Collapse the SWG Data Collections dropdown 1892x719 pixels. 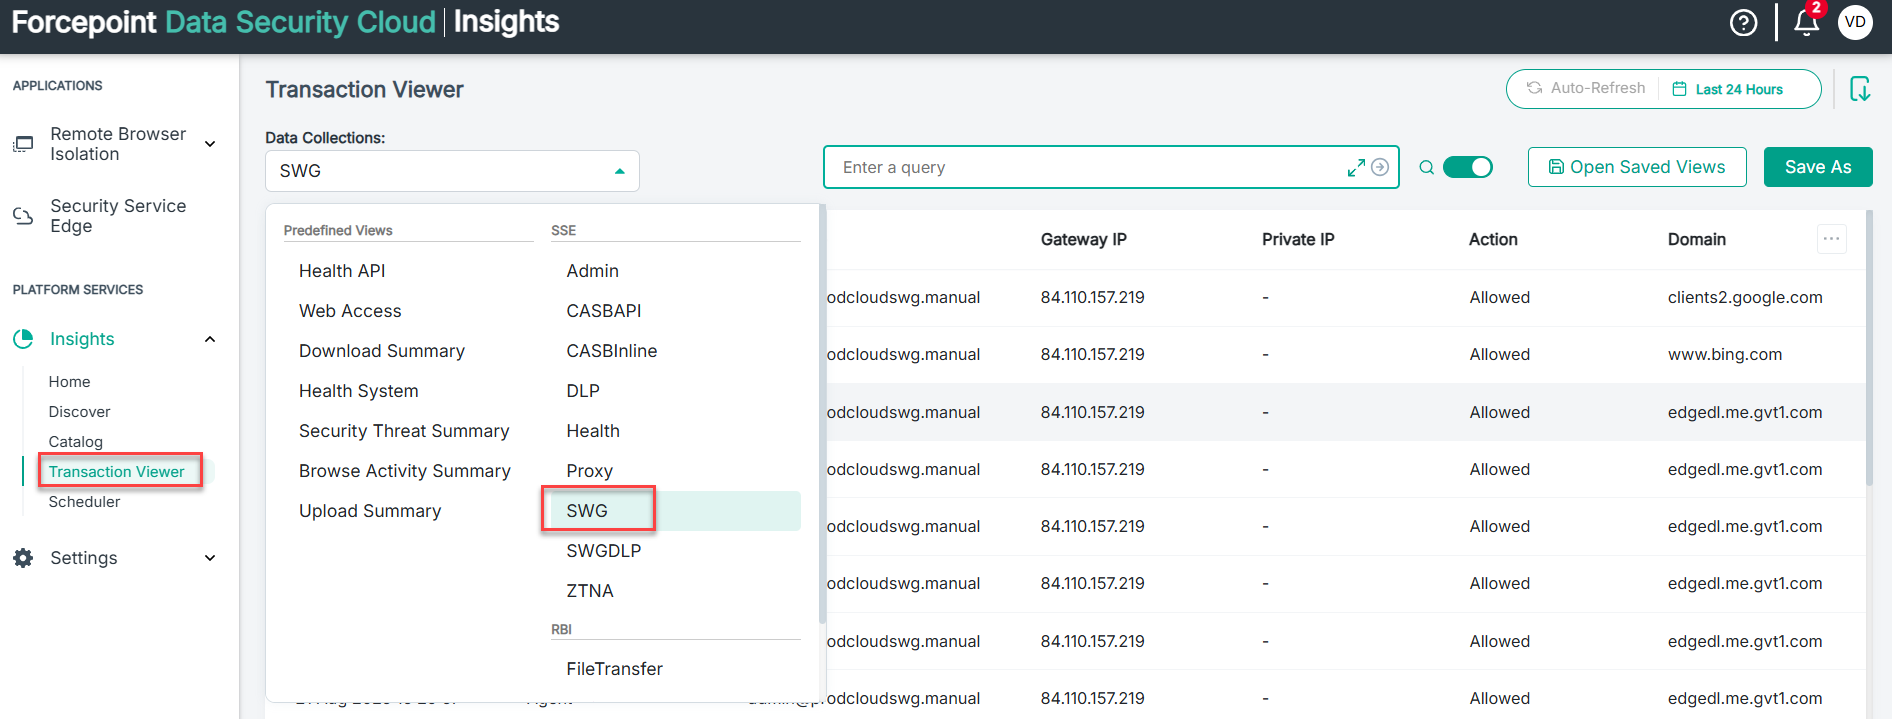619,171
